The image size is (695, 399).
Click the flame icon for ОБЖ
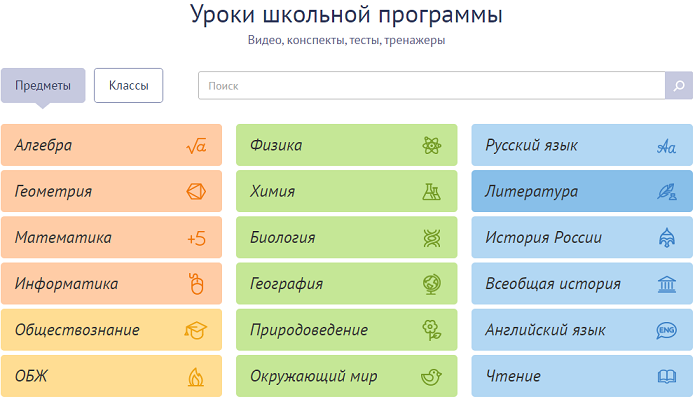[195, 377]
